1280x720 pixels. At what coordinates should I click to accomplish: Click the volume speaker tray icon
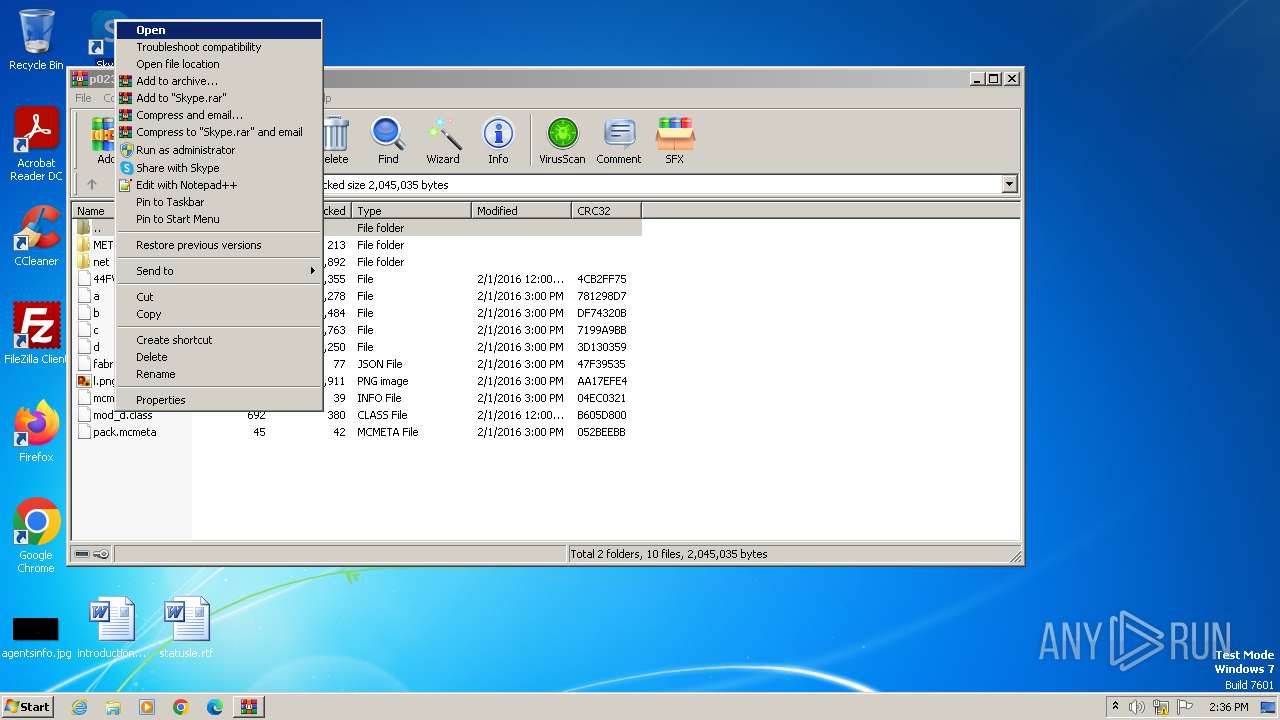[x=1137, y=707]
